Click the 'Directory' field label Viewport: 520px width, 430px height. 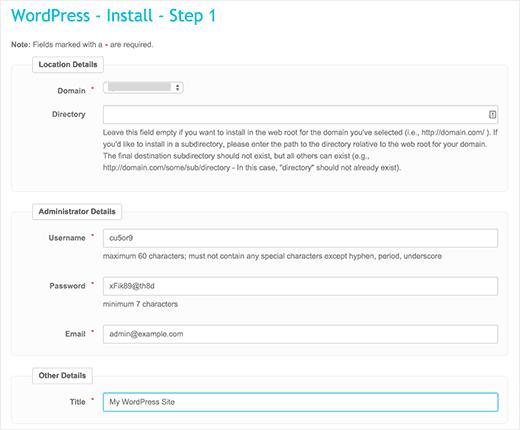pos(69,114)
